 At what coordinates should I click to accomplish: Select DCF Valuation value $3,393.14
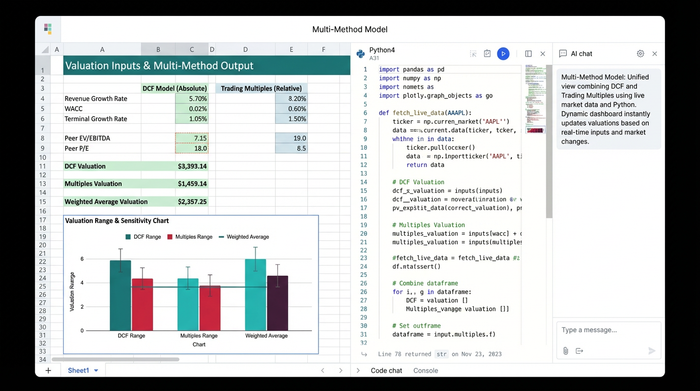[192, 166]
